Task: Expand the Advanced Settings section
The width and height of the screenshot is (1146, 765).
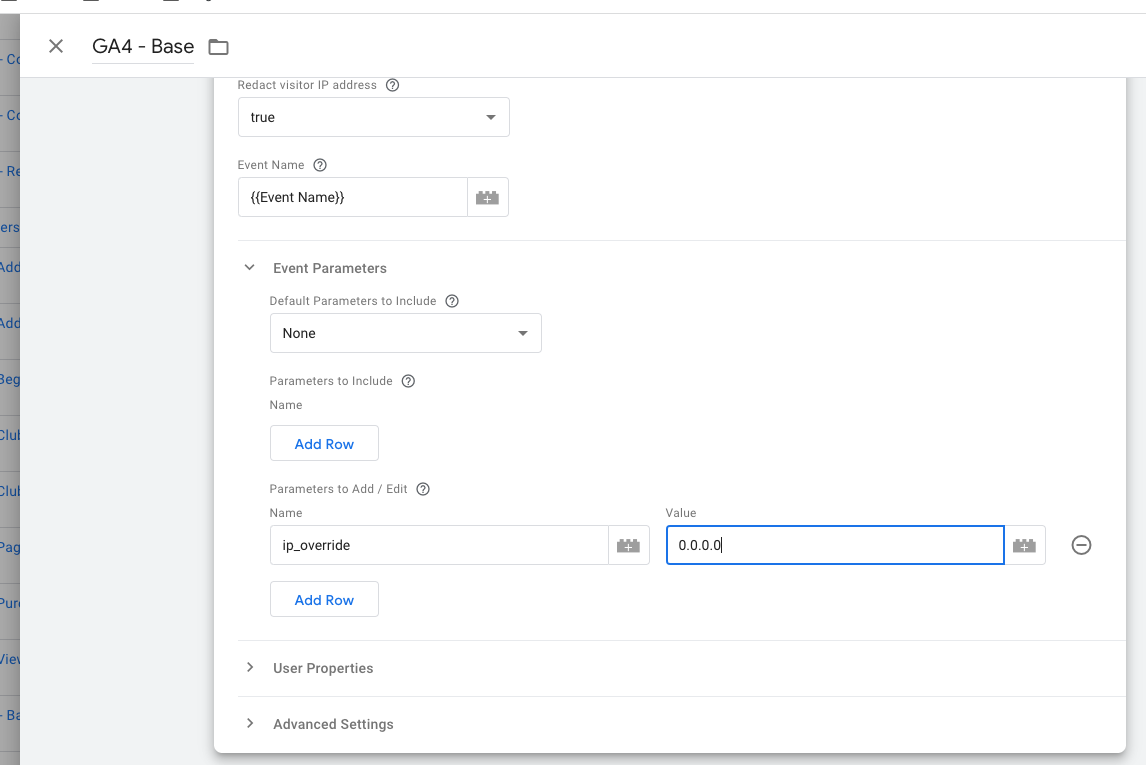Action: pyautogui.click(x=250, y=723)
